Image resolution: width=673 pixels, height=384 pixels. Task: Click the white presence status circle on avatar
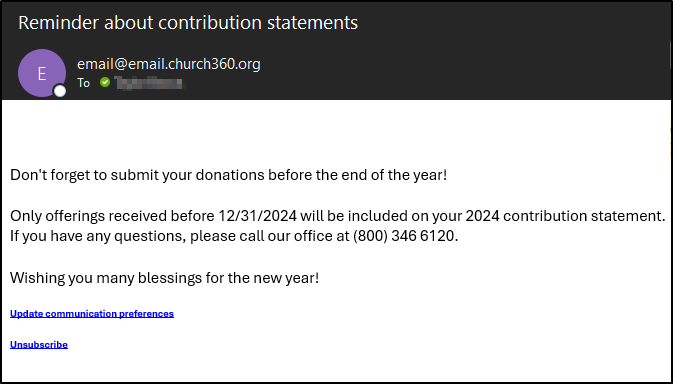tap(60, 91)
